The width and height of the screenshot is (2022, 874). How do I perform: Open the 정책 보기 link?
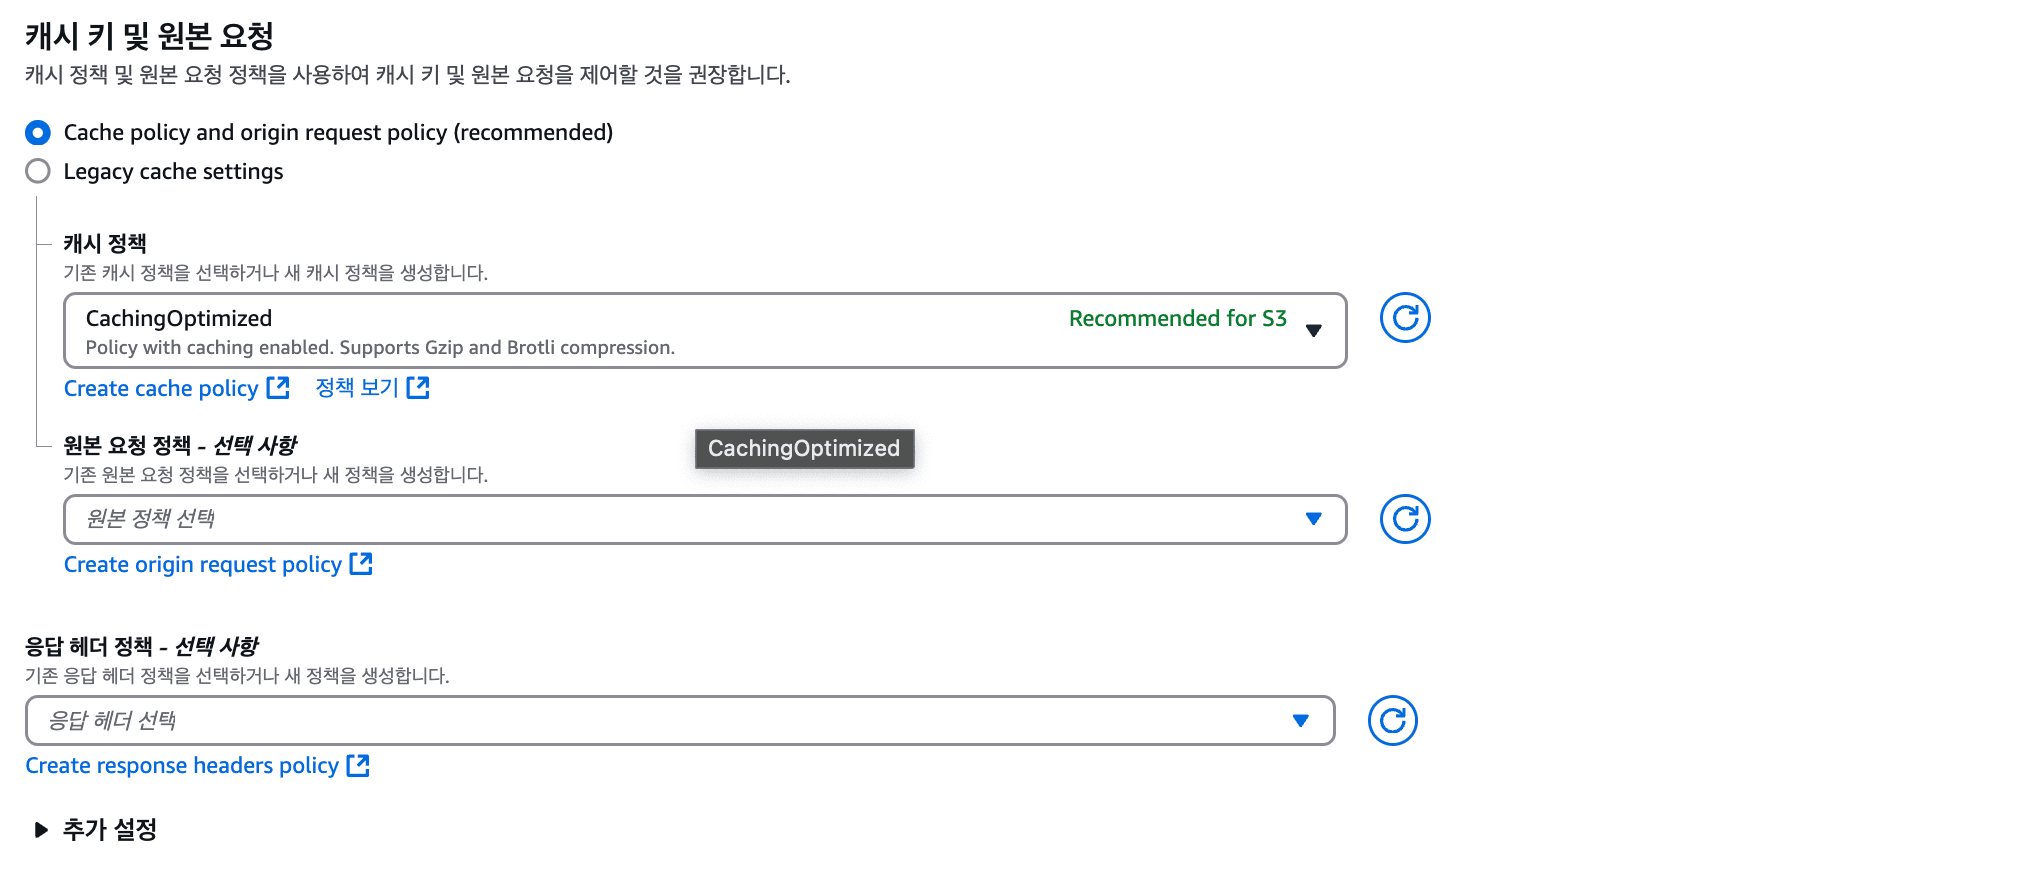click(x=357, y=388)
